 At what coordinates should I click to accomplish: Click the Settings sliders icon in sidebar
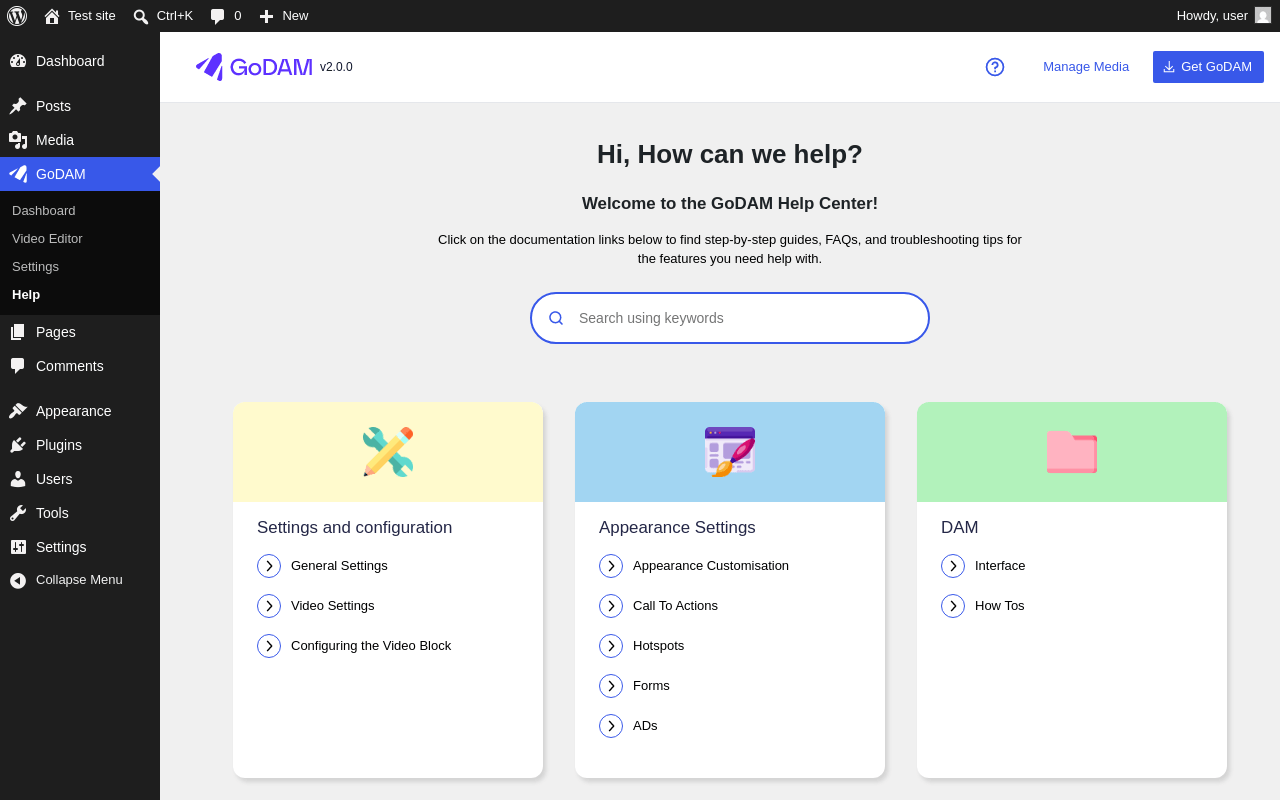pos(18,547)
